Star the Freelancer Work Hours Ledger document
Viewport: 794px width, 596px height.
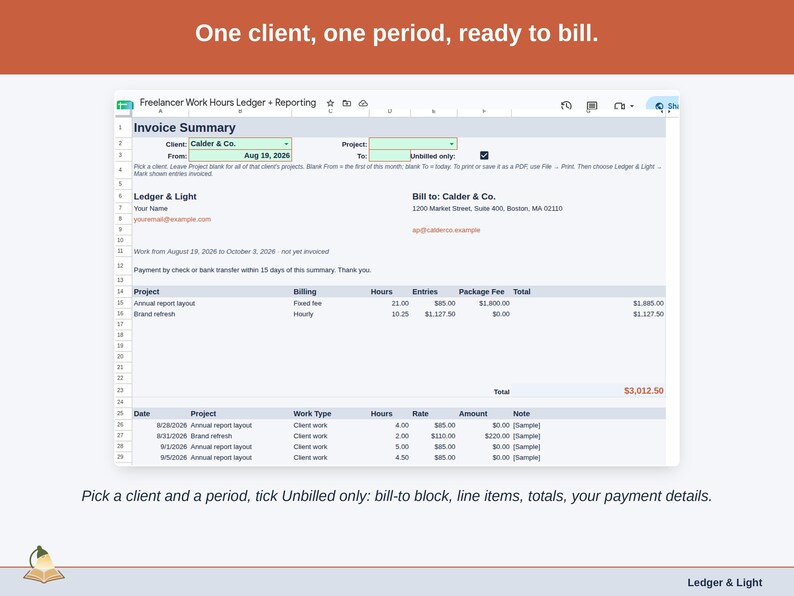tap(330, 103)
